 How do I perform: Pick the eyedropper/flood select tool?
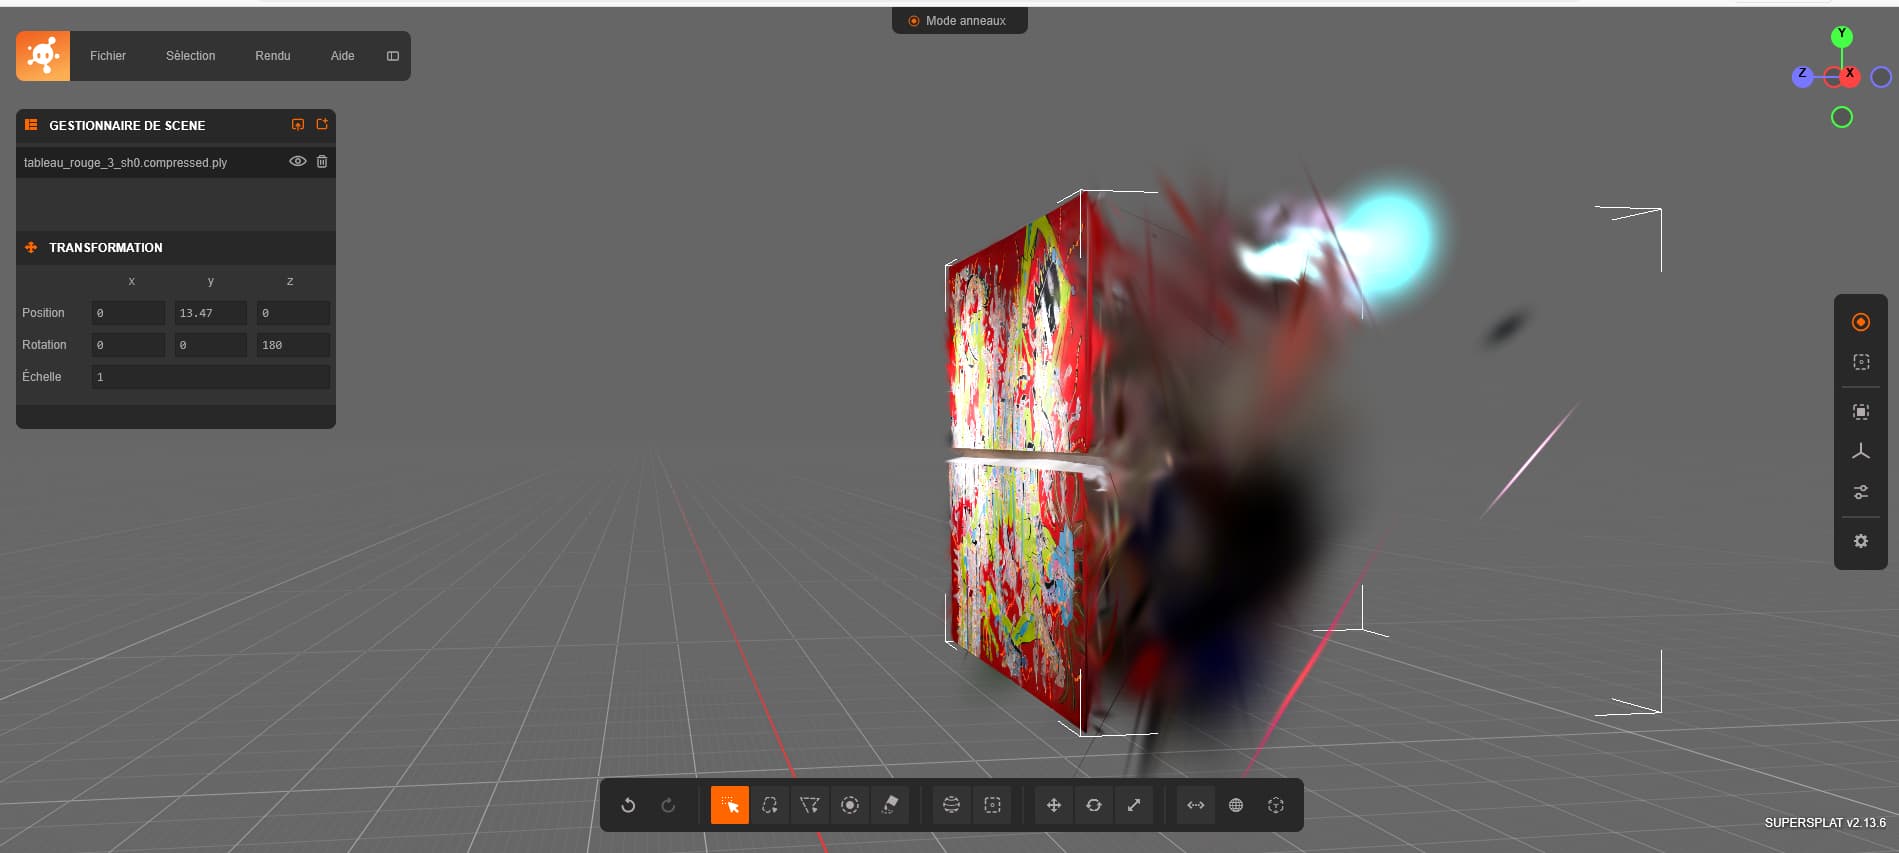(890, 805)
